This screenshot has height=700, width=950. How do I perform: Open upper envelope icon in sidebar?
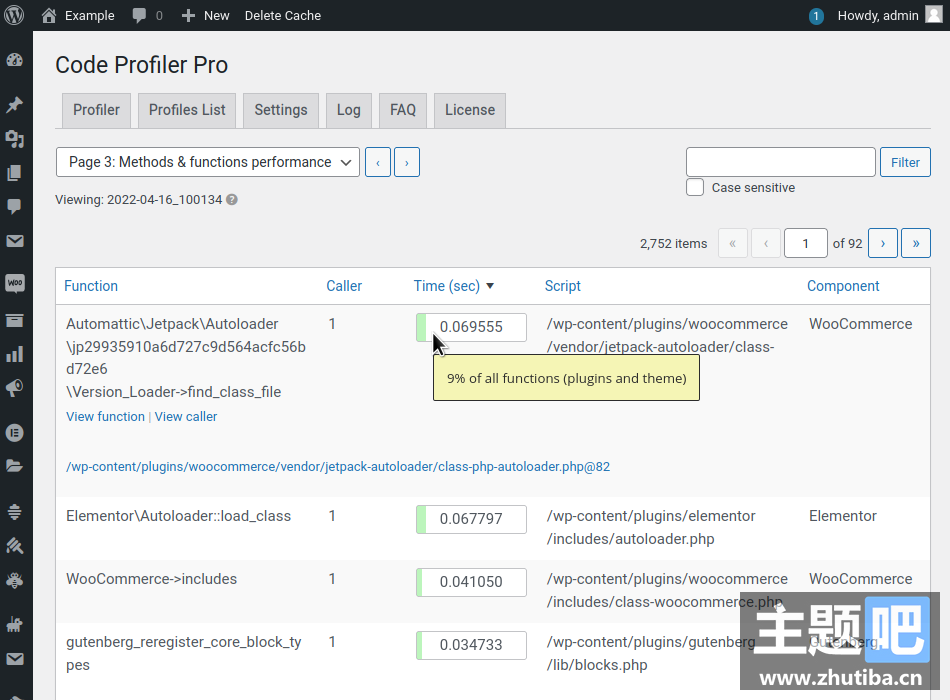[x=15, y=241]
